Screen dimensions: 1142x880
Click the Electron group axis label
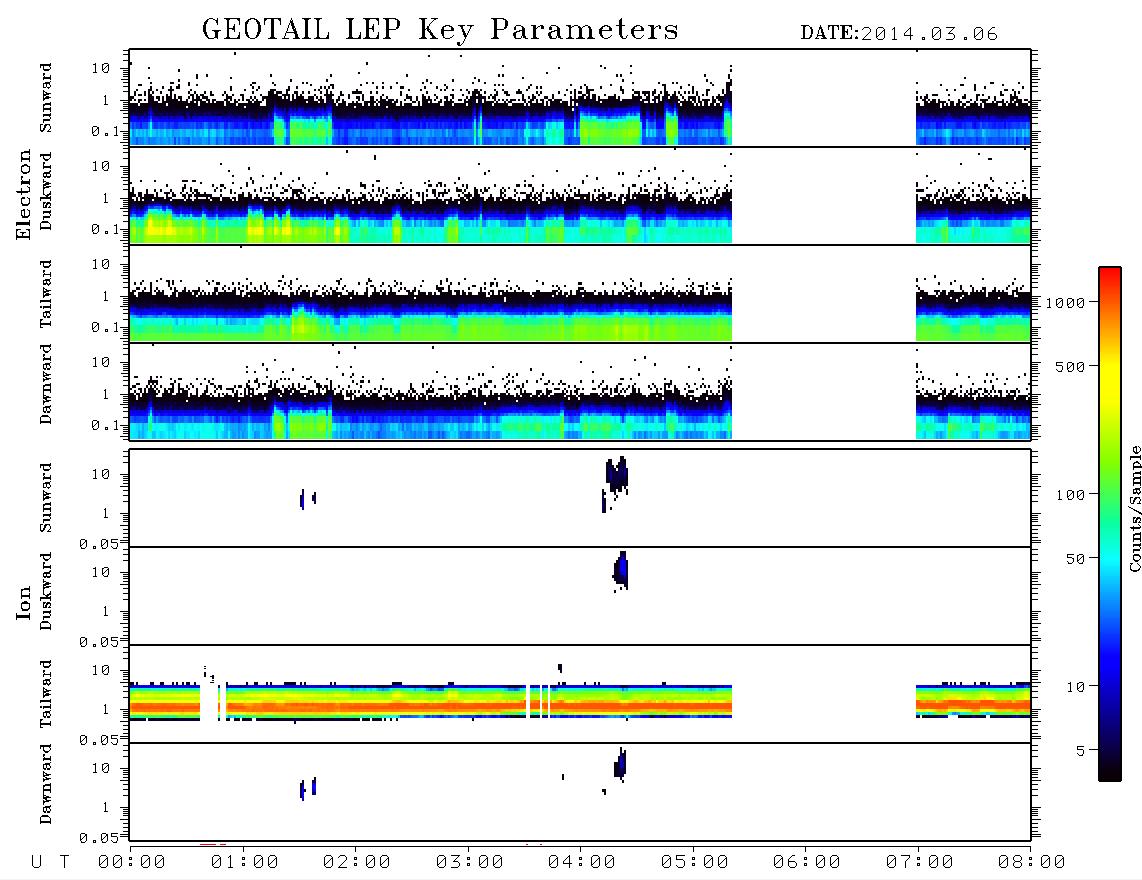point(24,194)
